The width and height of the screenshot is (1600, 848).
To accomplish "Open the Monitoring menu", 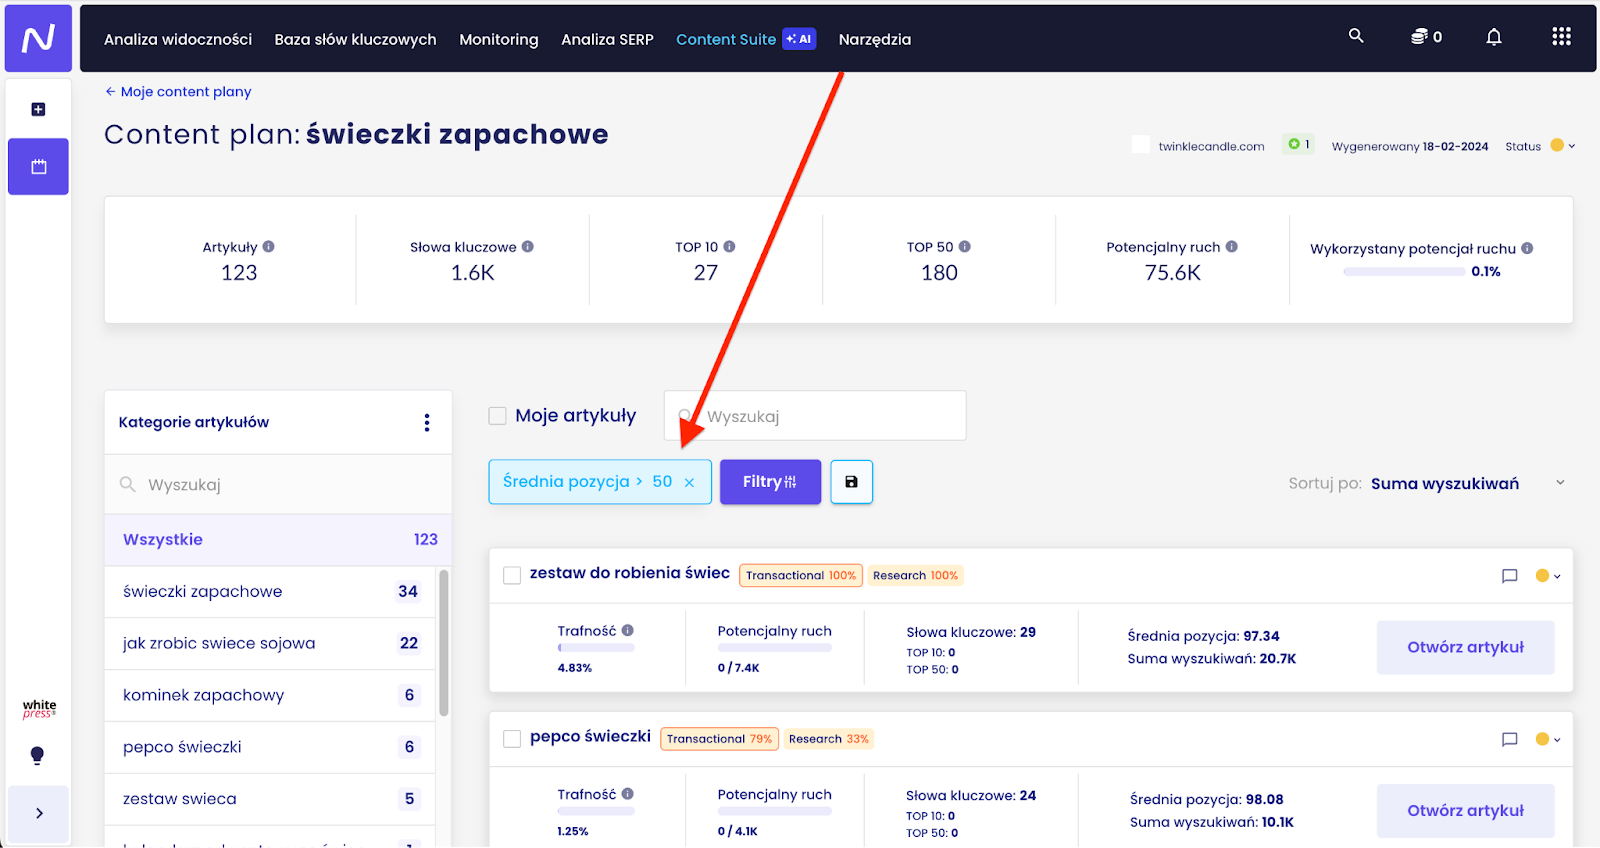I will coord(499,39).
